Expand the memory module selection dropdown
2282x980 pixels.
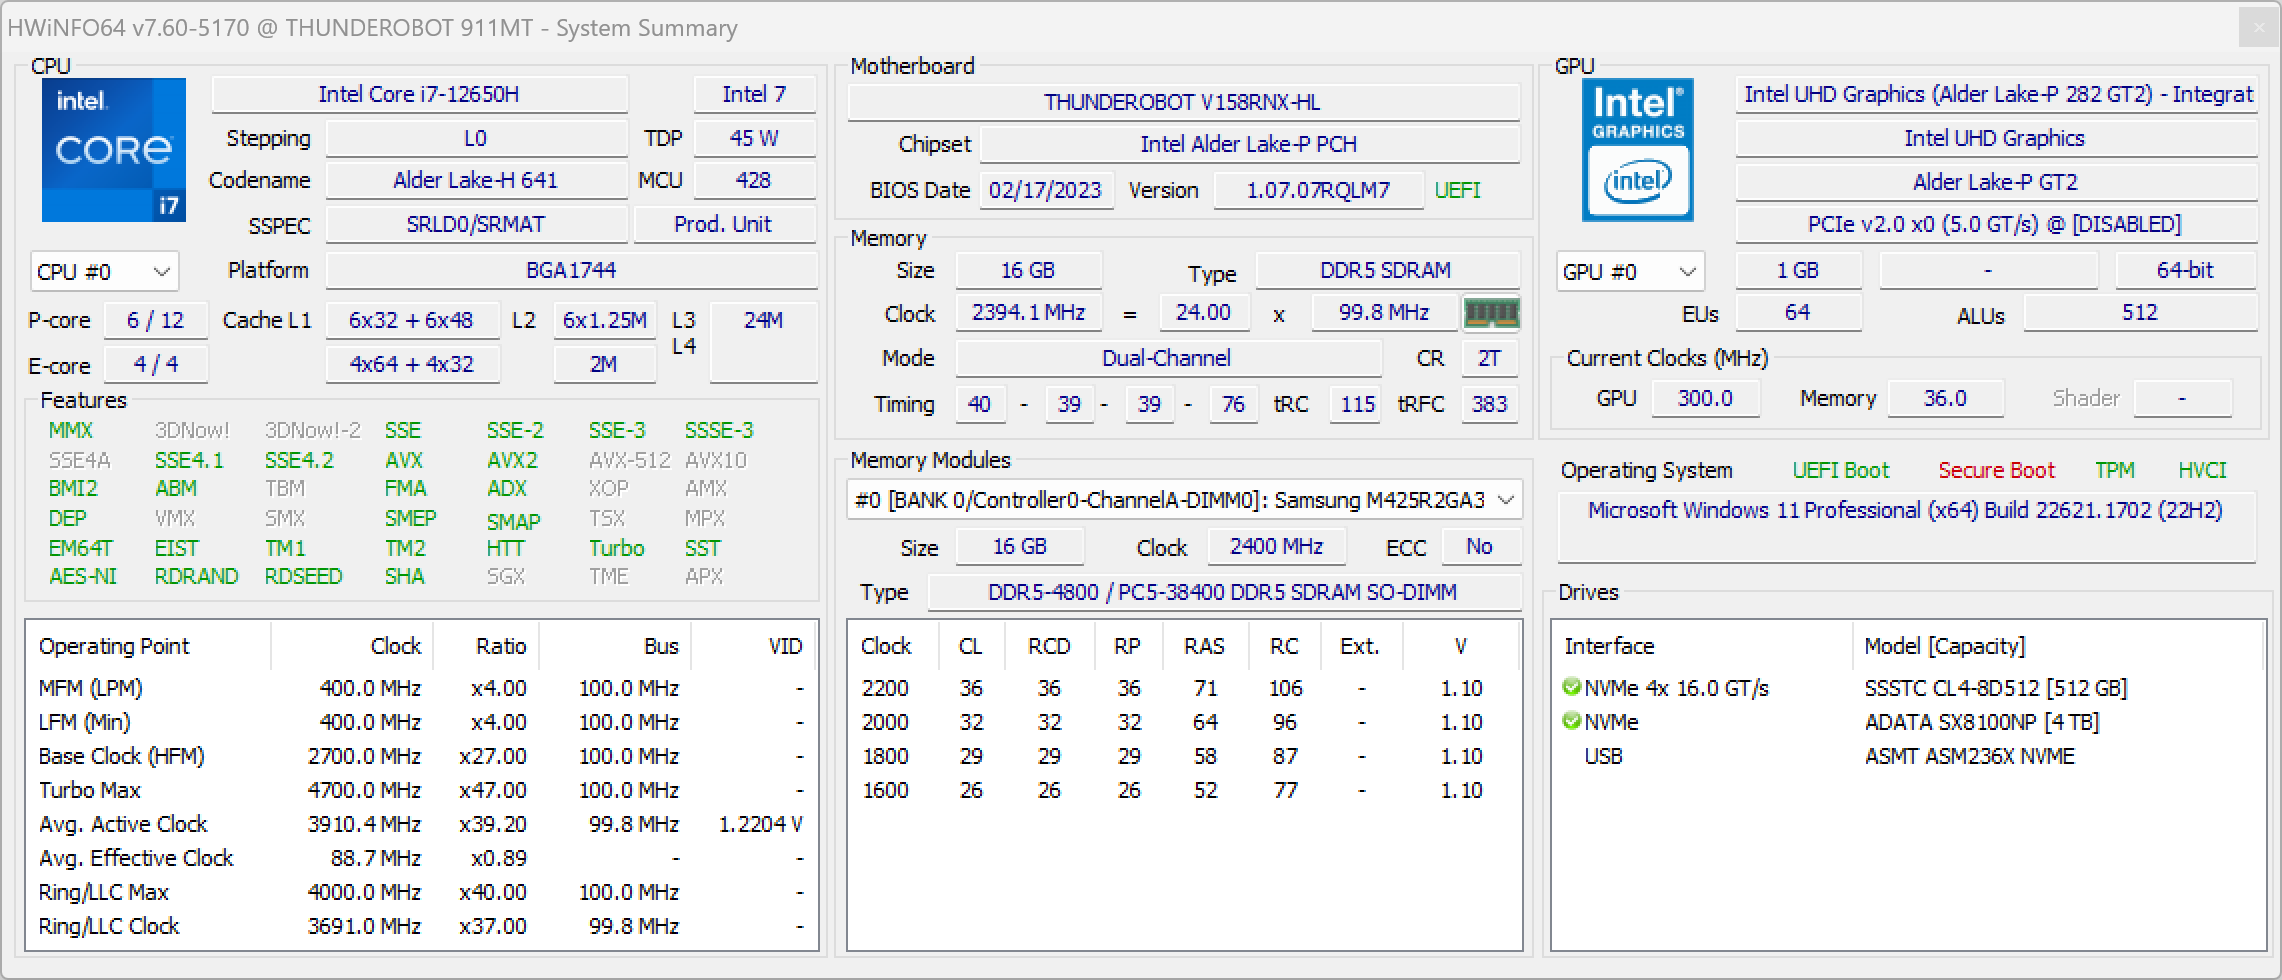coord(1184,500)
